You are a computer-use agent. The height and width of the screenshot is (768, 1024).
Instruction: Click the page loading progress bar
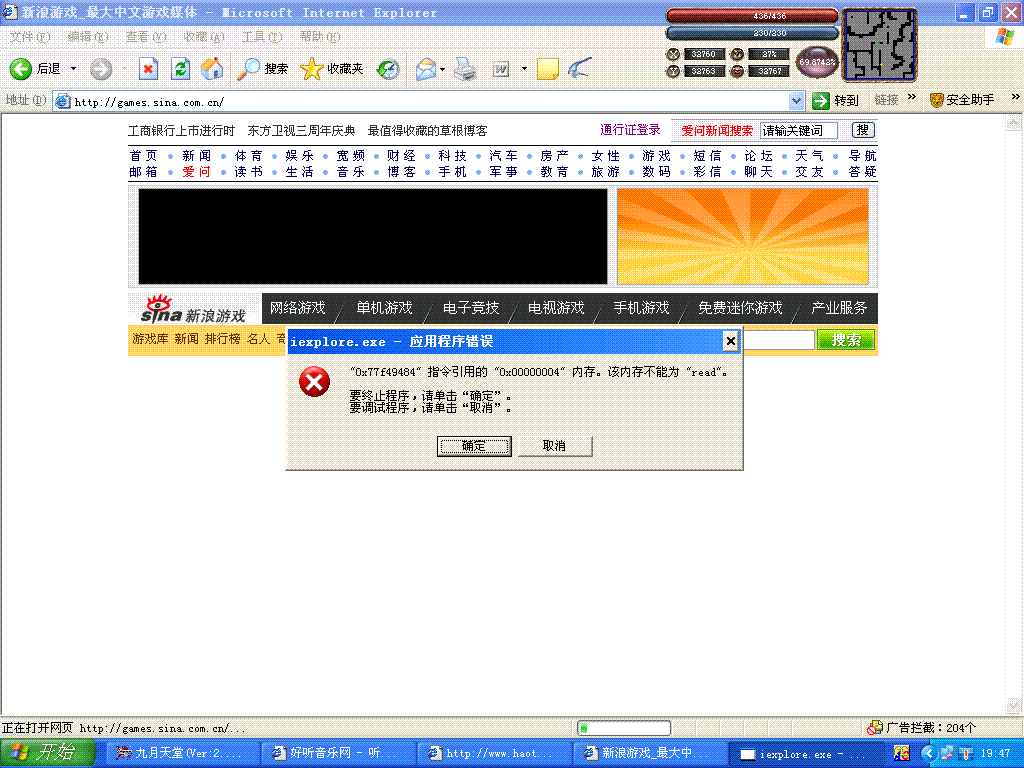[624, 728]
